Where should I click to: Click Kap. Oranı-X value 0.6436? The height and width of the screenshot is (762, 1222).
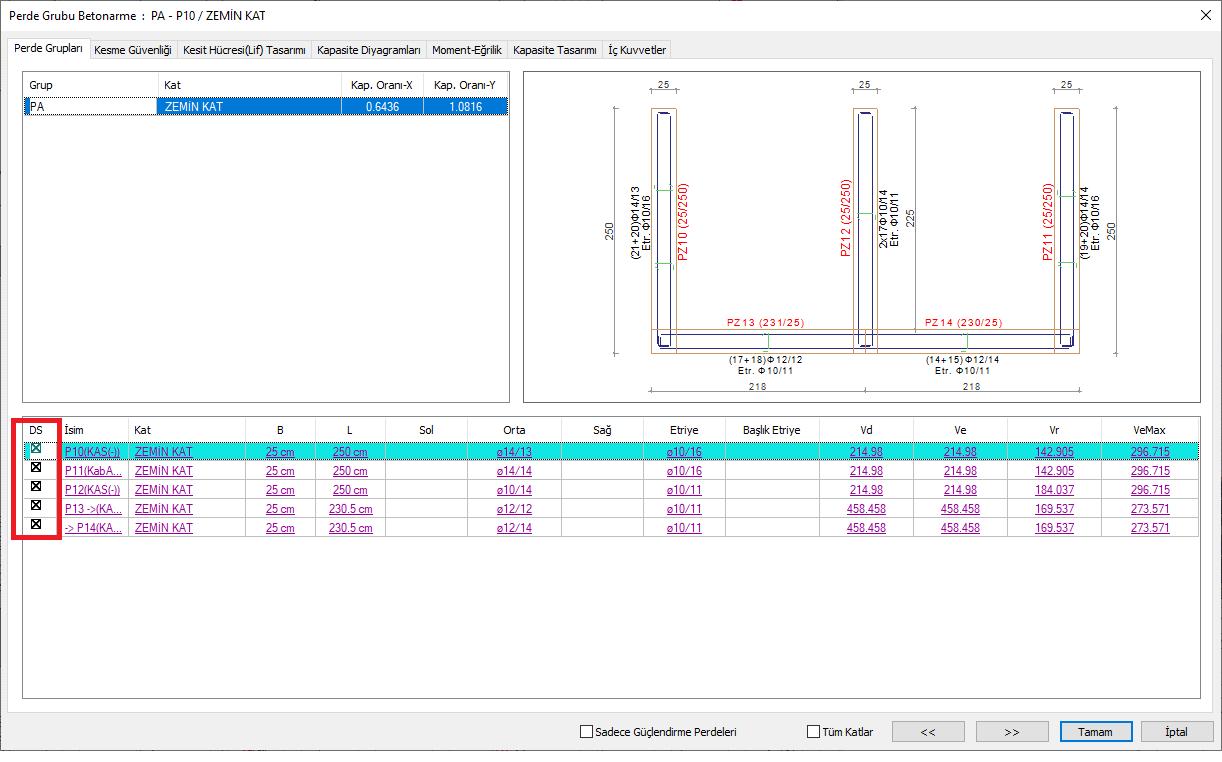pyautogui.click(x=382, y=106)
